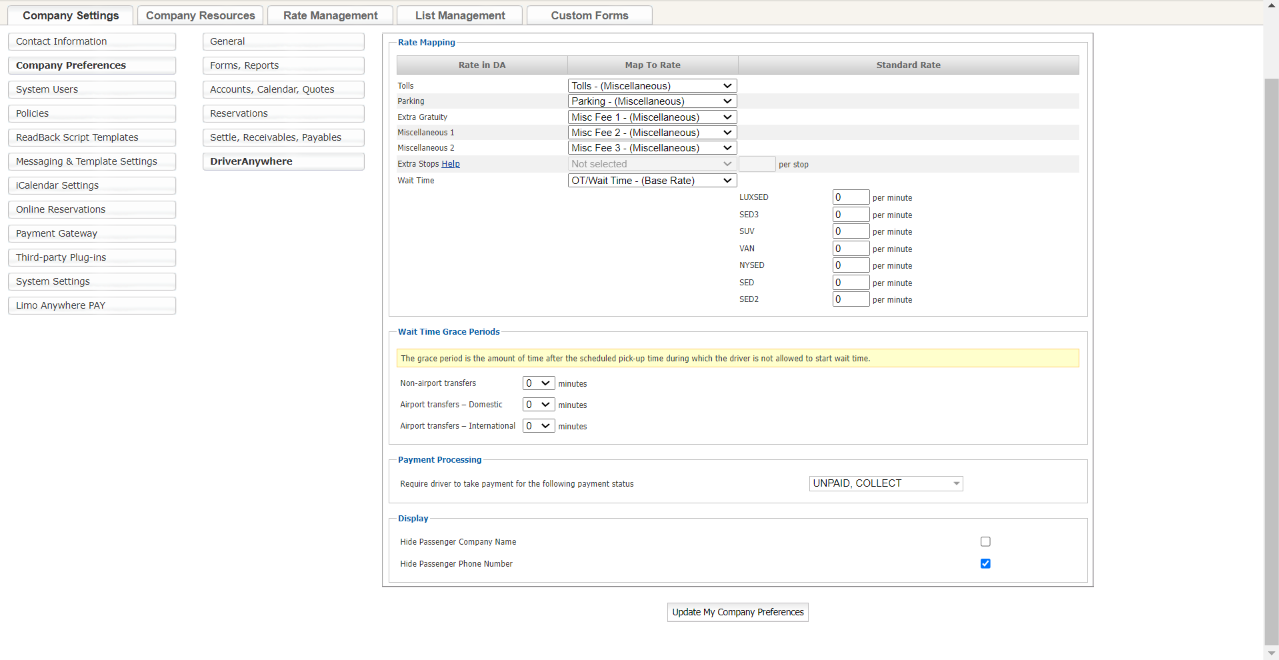1279x660 pixels.
Task: Open the Reservations preferences section
Action: point(283,114)
